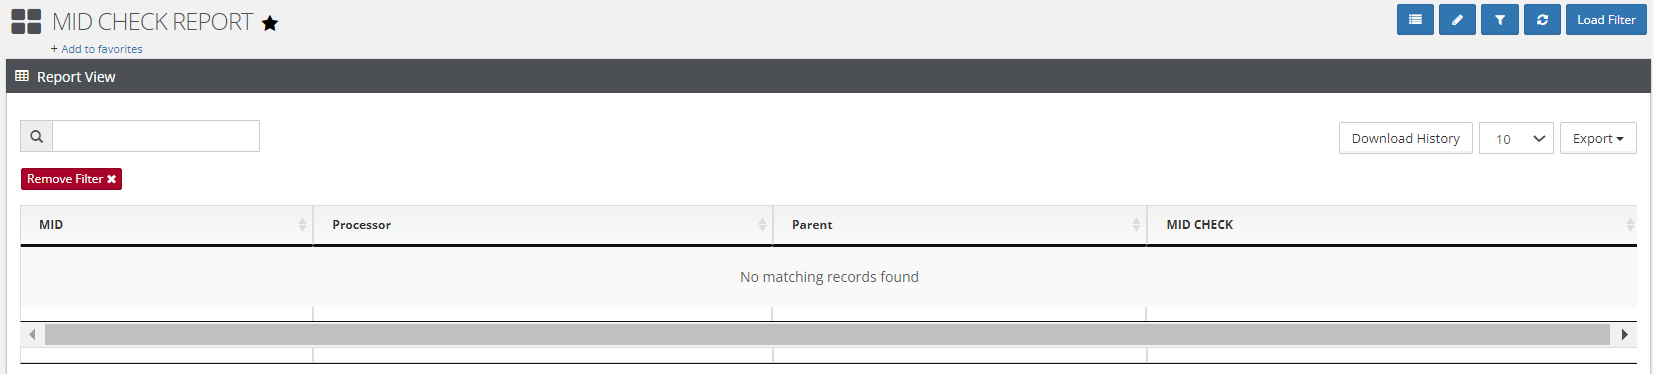
Task: Sort table by MID column
Action: 167,225
